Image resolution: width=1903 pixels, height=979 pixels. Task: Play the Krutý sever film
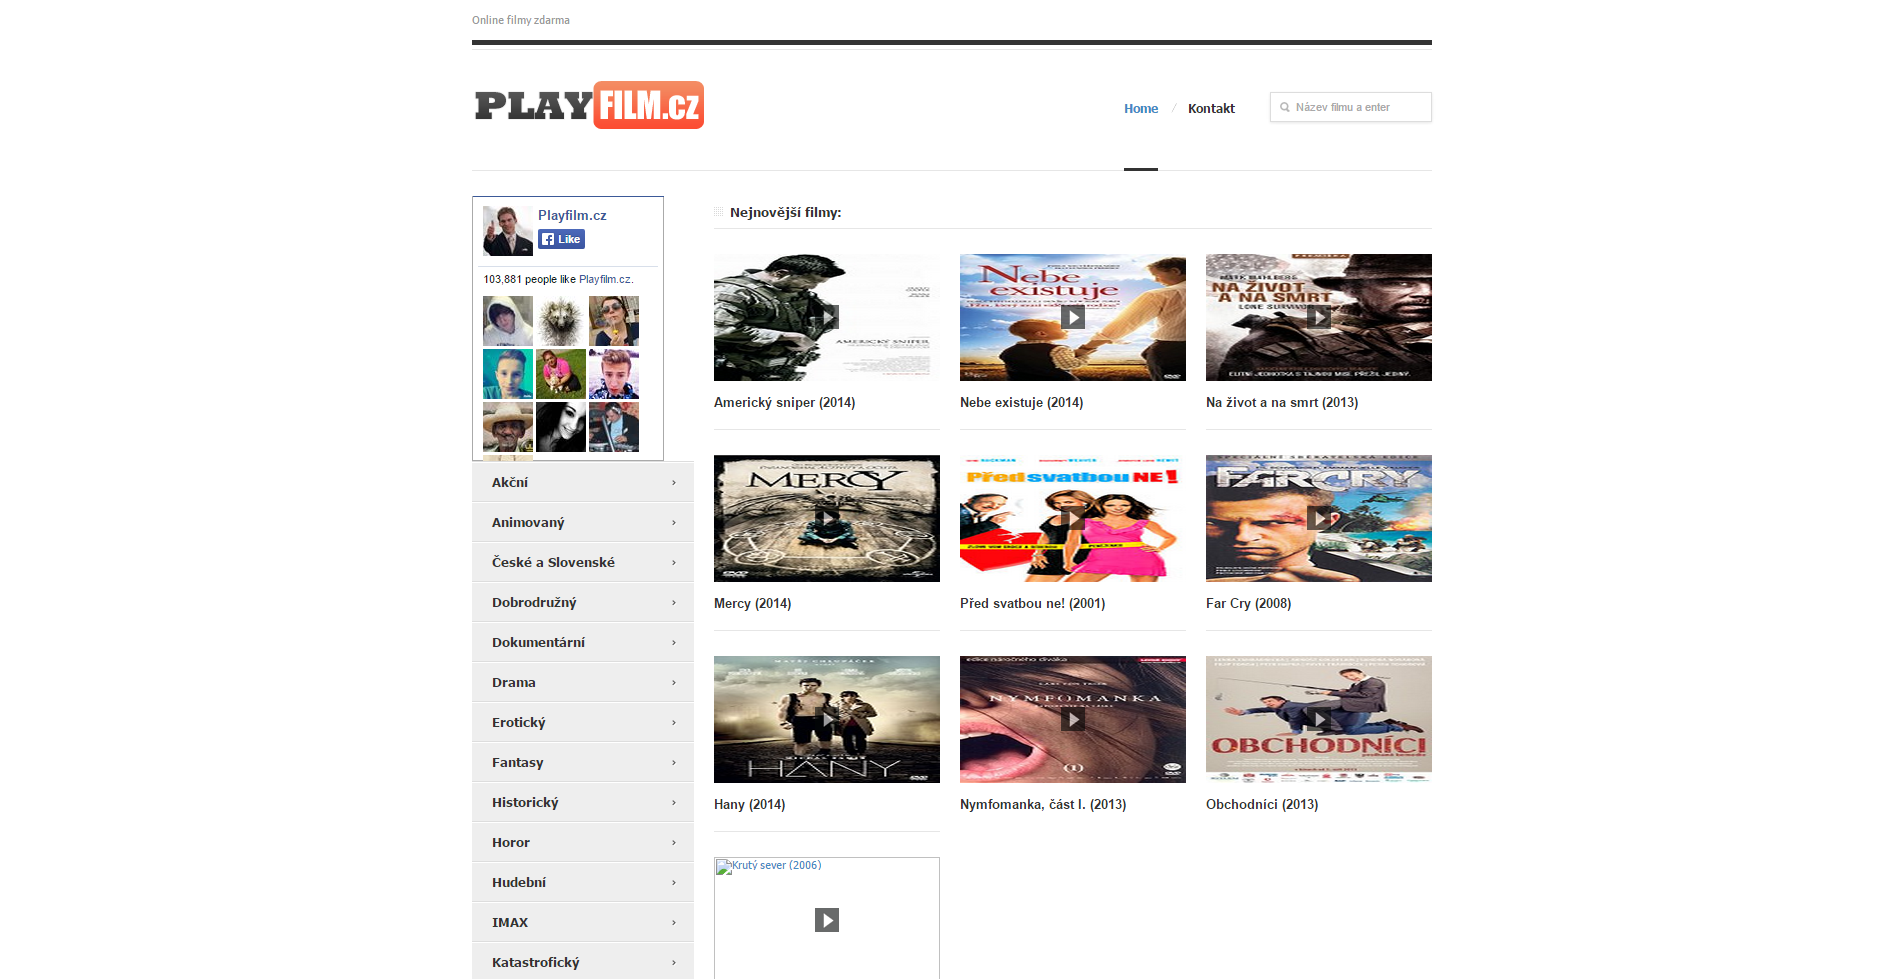(x=827, y=920)
